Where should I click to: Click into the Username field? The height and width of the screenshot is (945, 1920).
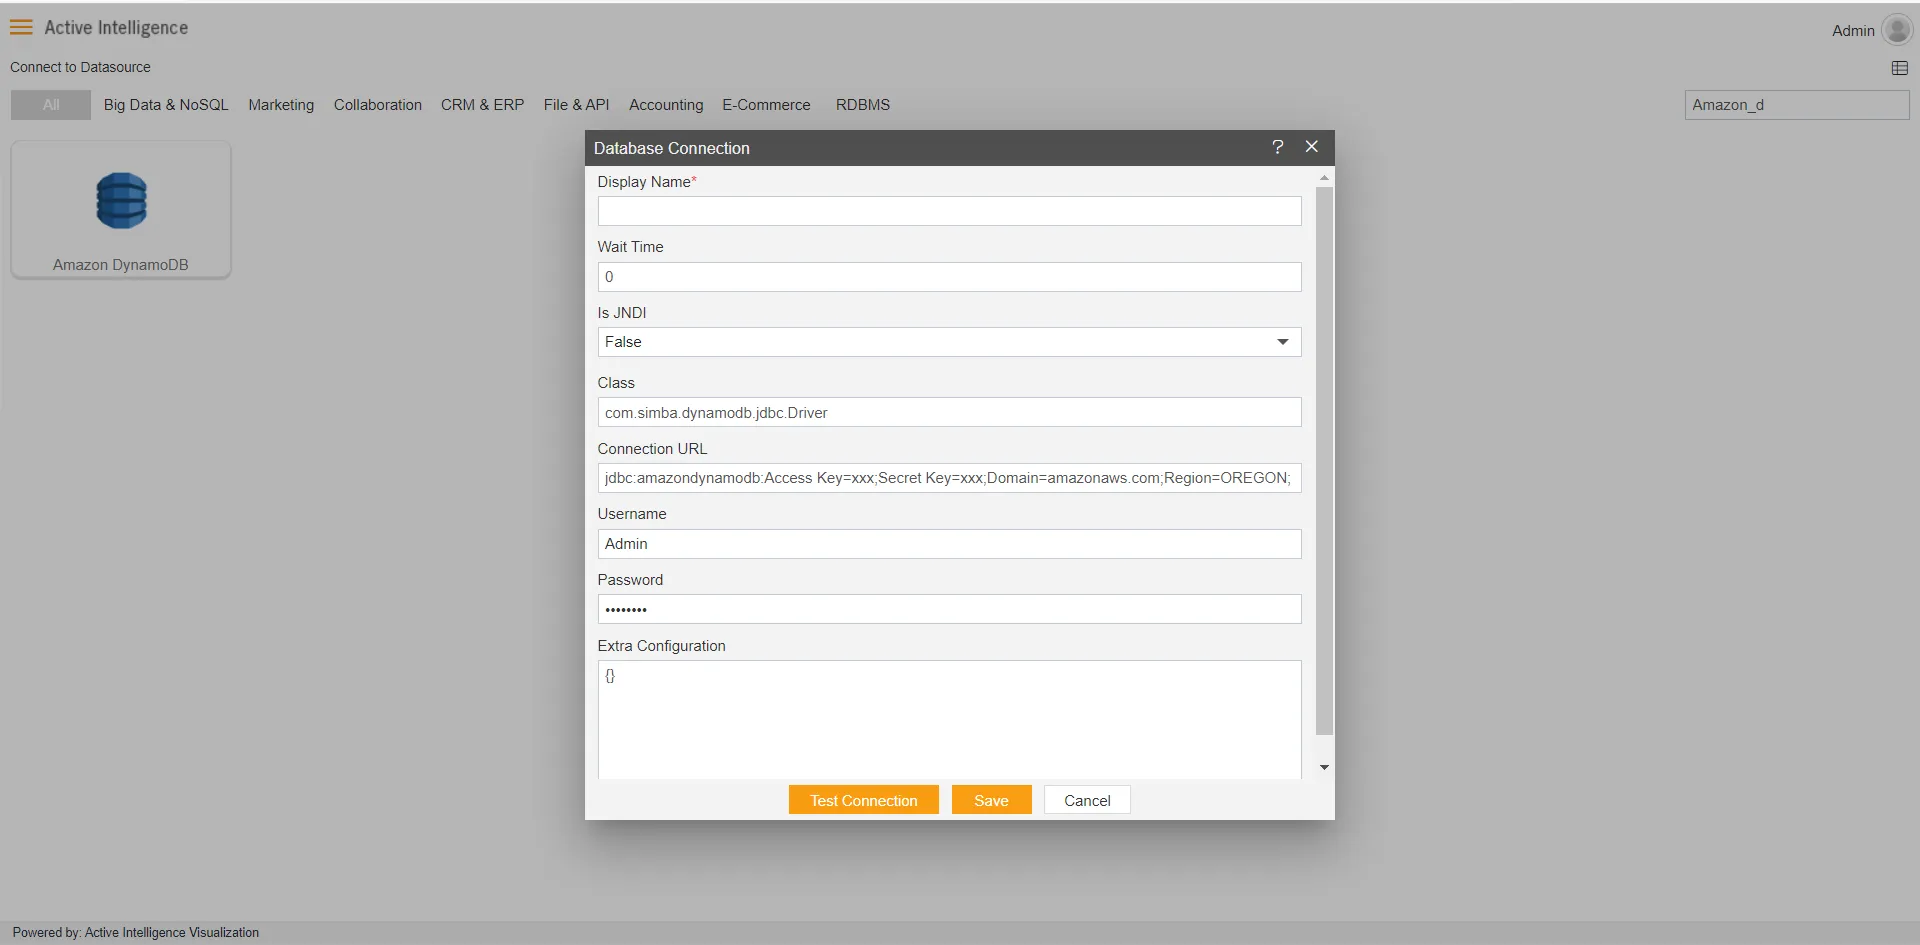click(949, 544)
